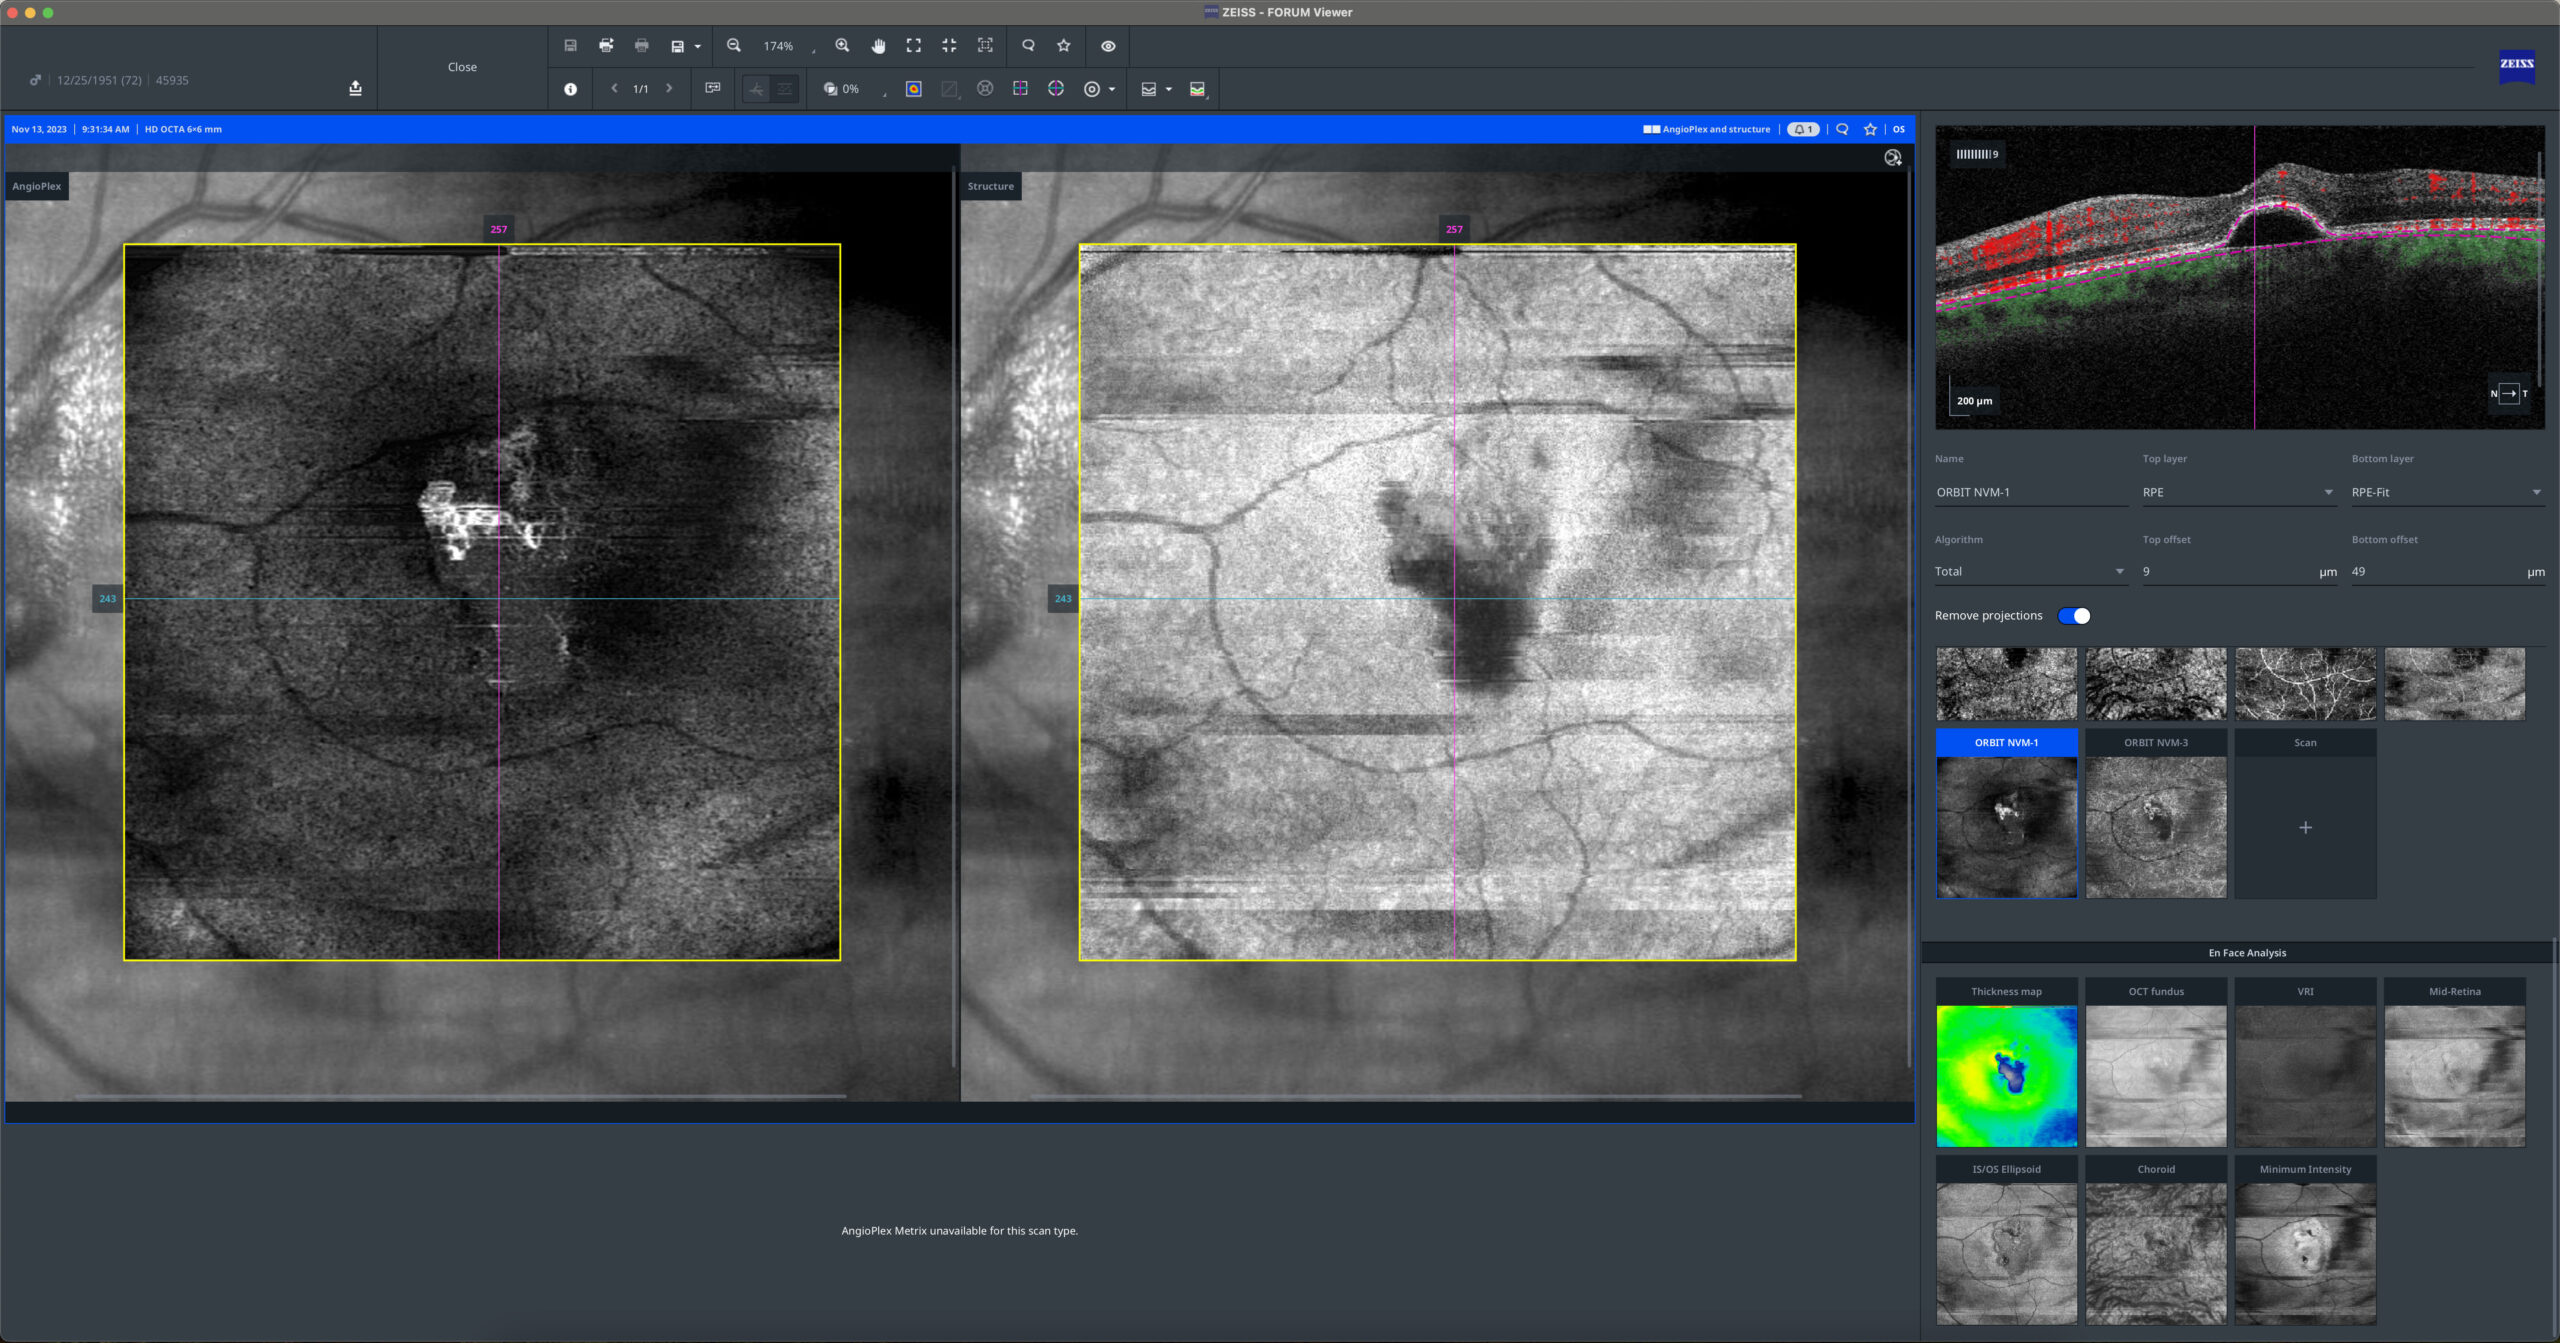Viewport: 2560px width, 1343px height.
Task: Open the AngioPlex and structure layout selector
Action: (1707, 129)
